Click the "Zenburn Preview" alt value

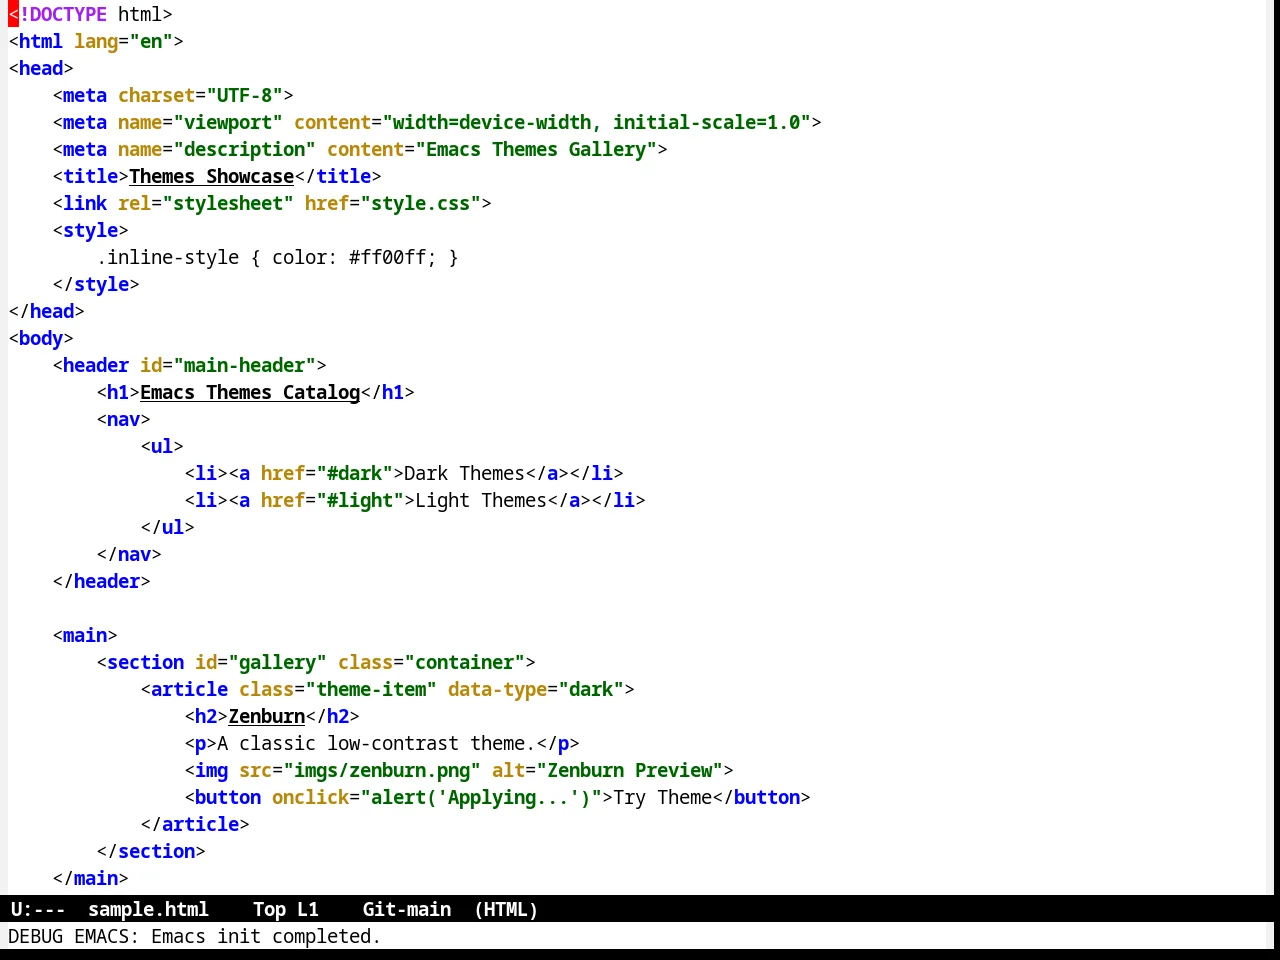[629, 770]
